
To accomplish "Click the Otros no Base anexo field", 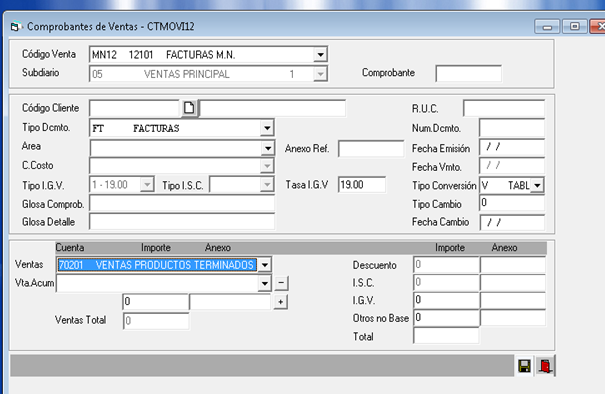I will tap(513, 318).
